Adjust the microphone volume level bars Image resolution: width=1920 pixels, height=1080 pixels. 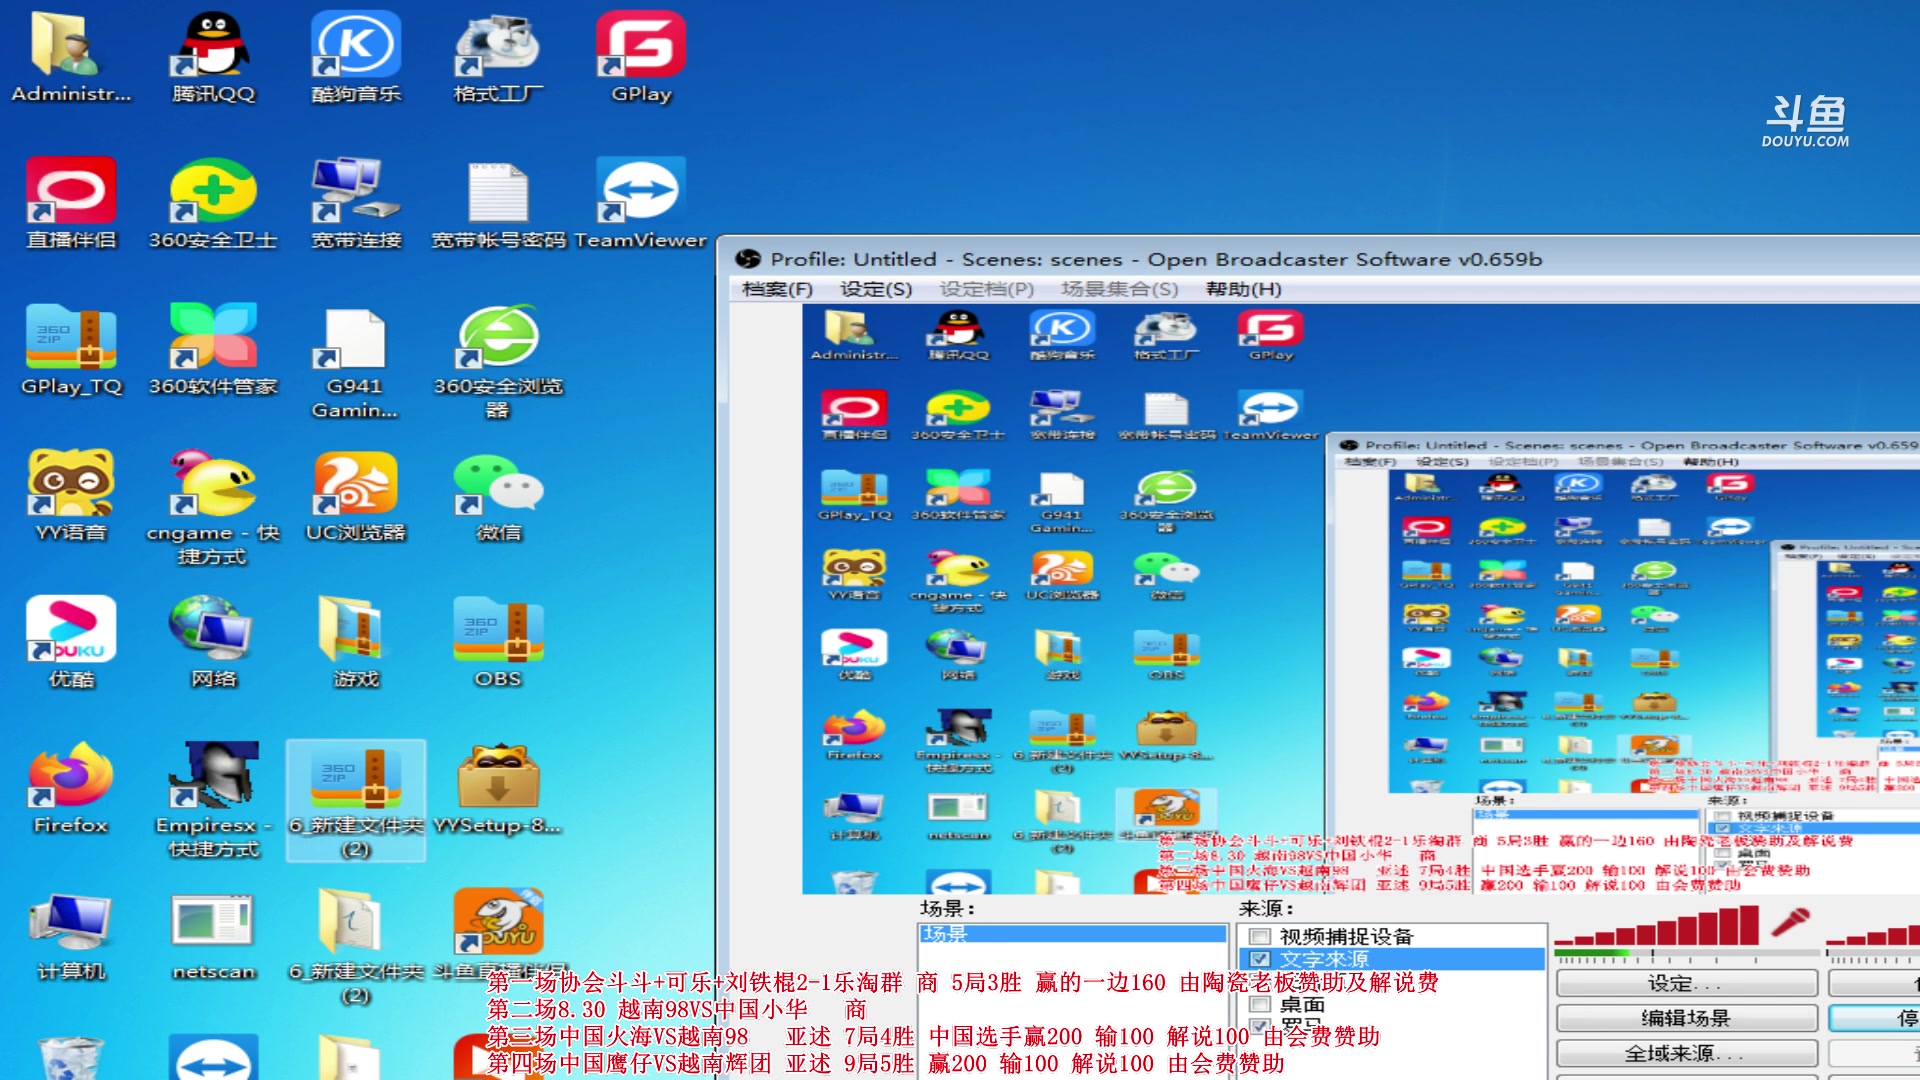point(1656,925)
